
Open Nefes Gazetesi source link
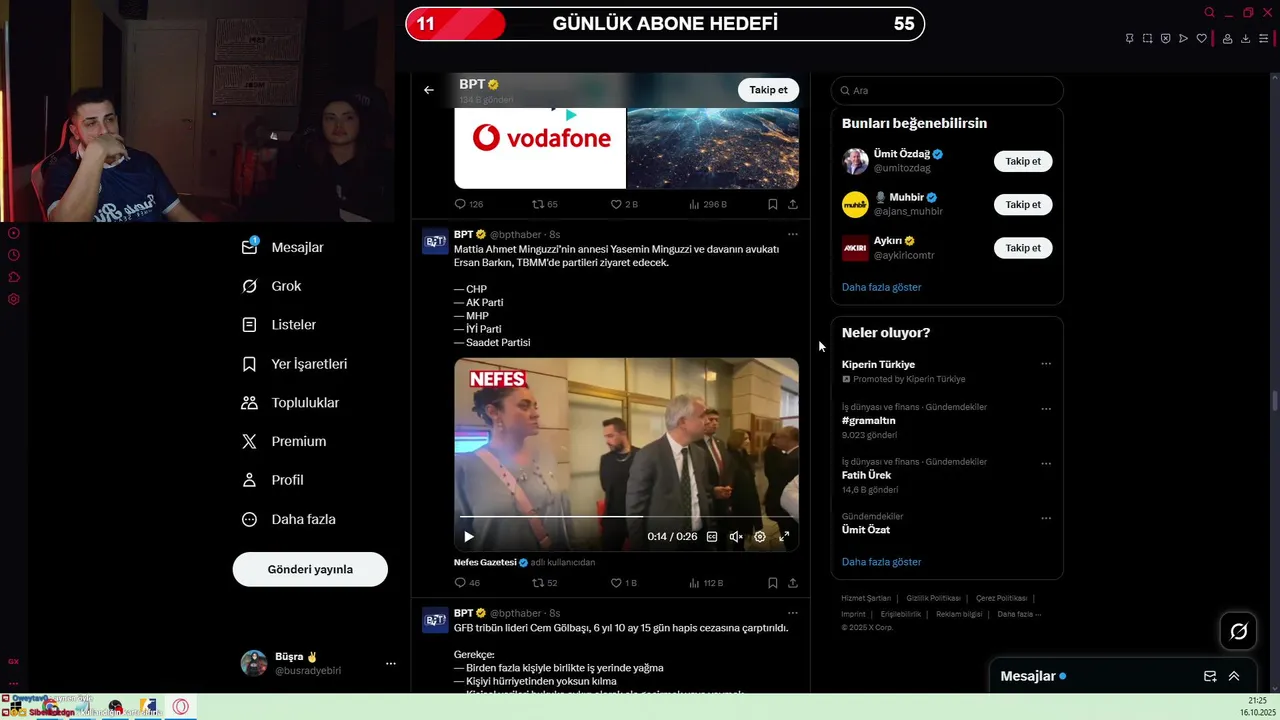point(491,562)
